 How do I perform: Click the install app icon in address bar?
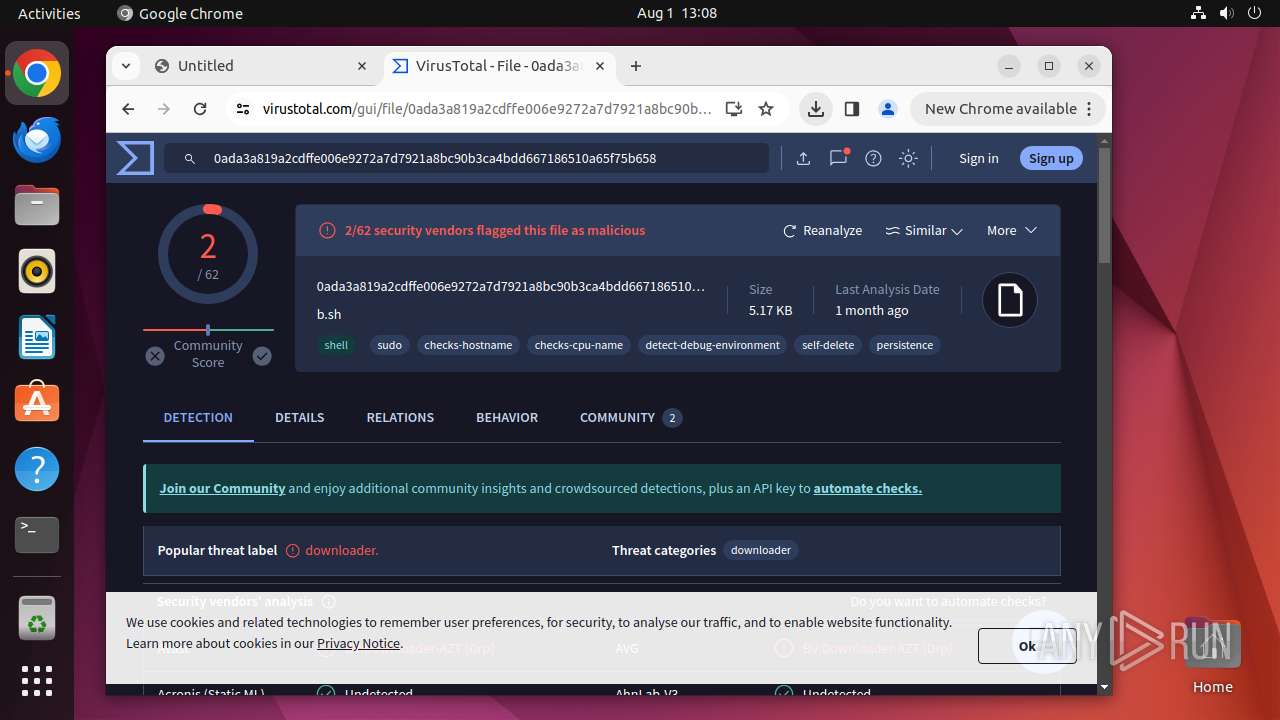[734, 109]
